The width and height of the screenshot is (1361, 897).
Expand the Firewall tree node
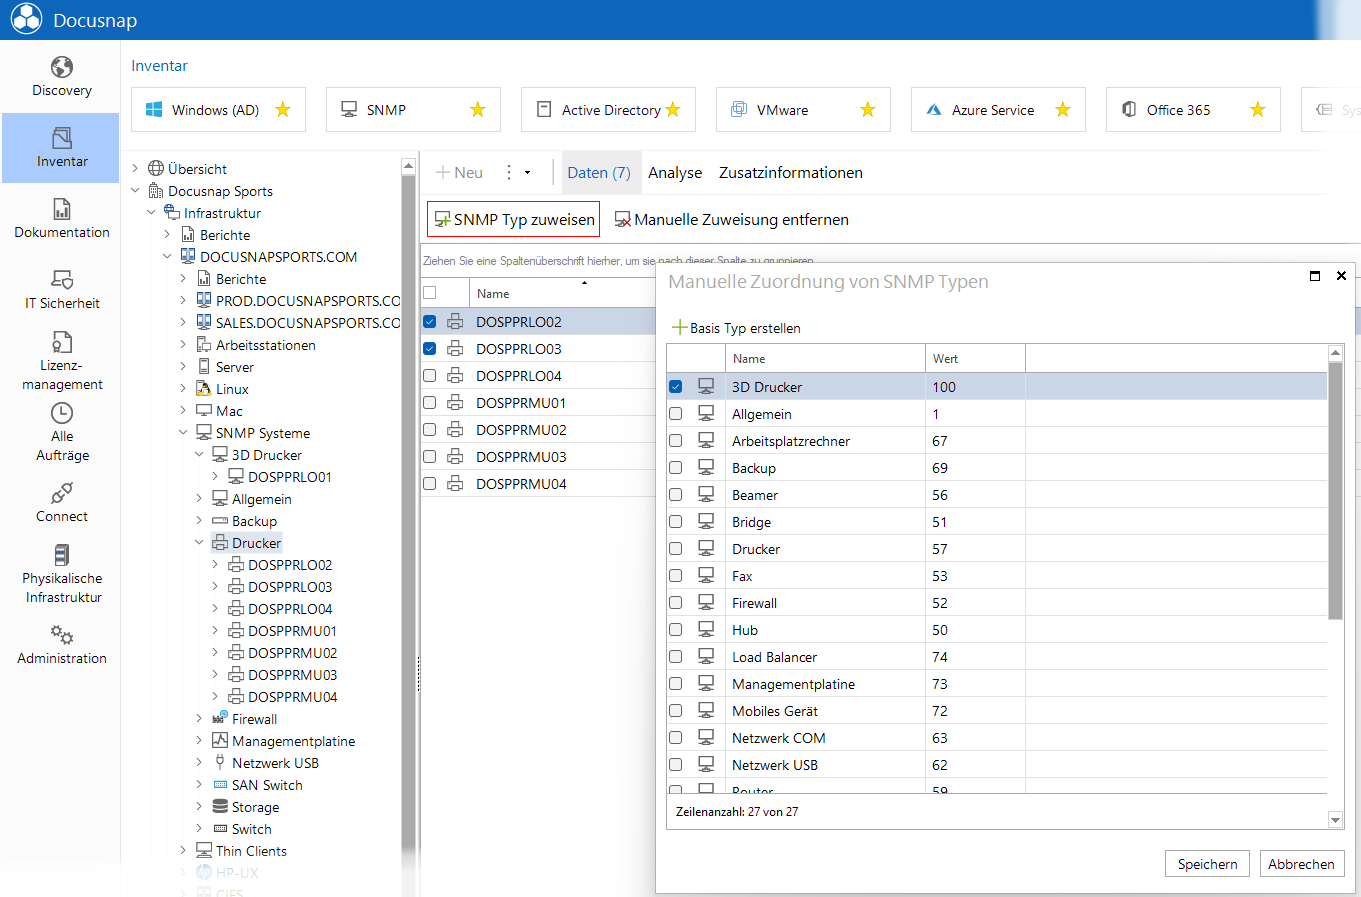199,719
